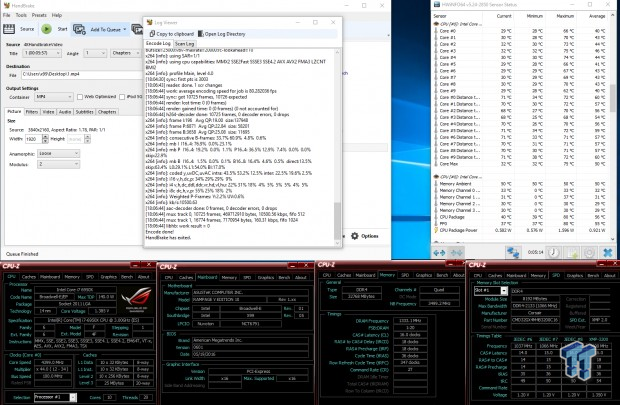Click the greyed-out arrows icon in HWiNFO toolbar
Screen dimensions: 620x405
coord(457,252)
